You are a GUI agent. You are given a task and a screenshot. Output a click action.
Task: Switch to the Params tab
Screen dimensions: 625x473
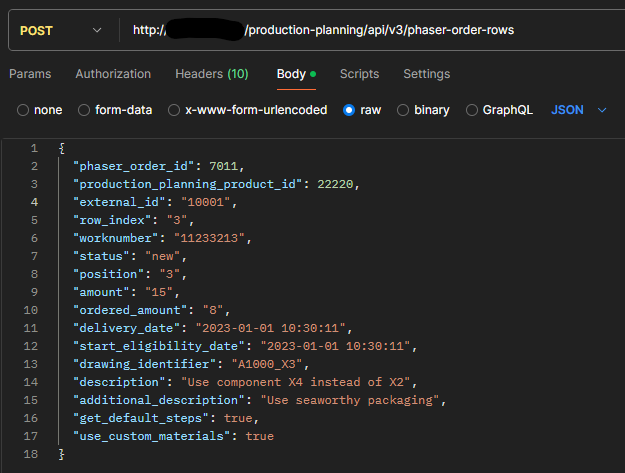tap(30, 74)
